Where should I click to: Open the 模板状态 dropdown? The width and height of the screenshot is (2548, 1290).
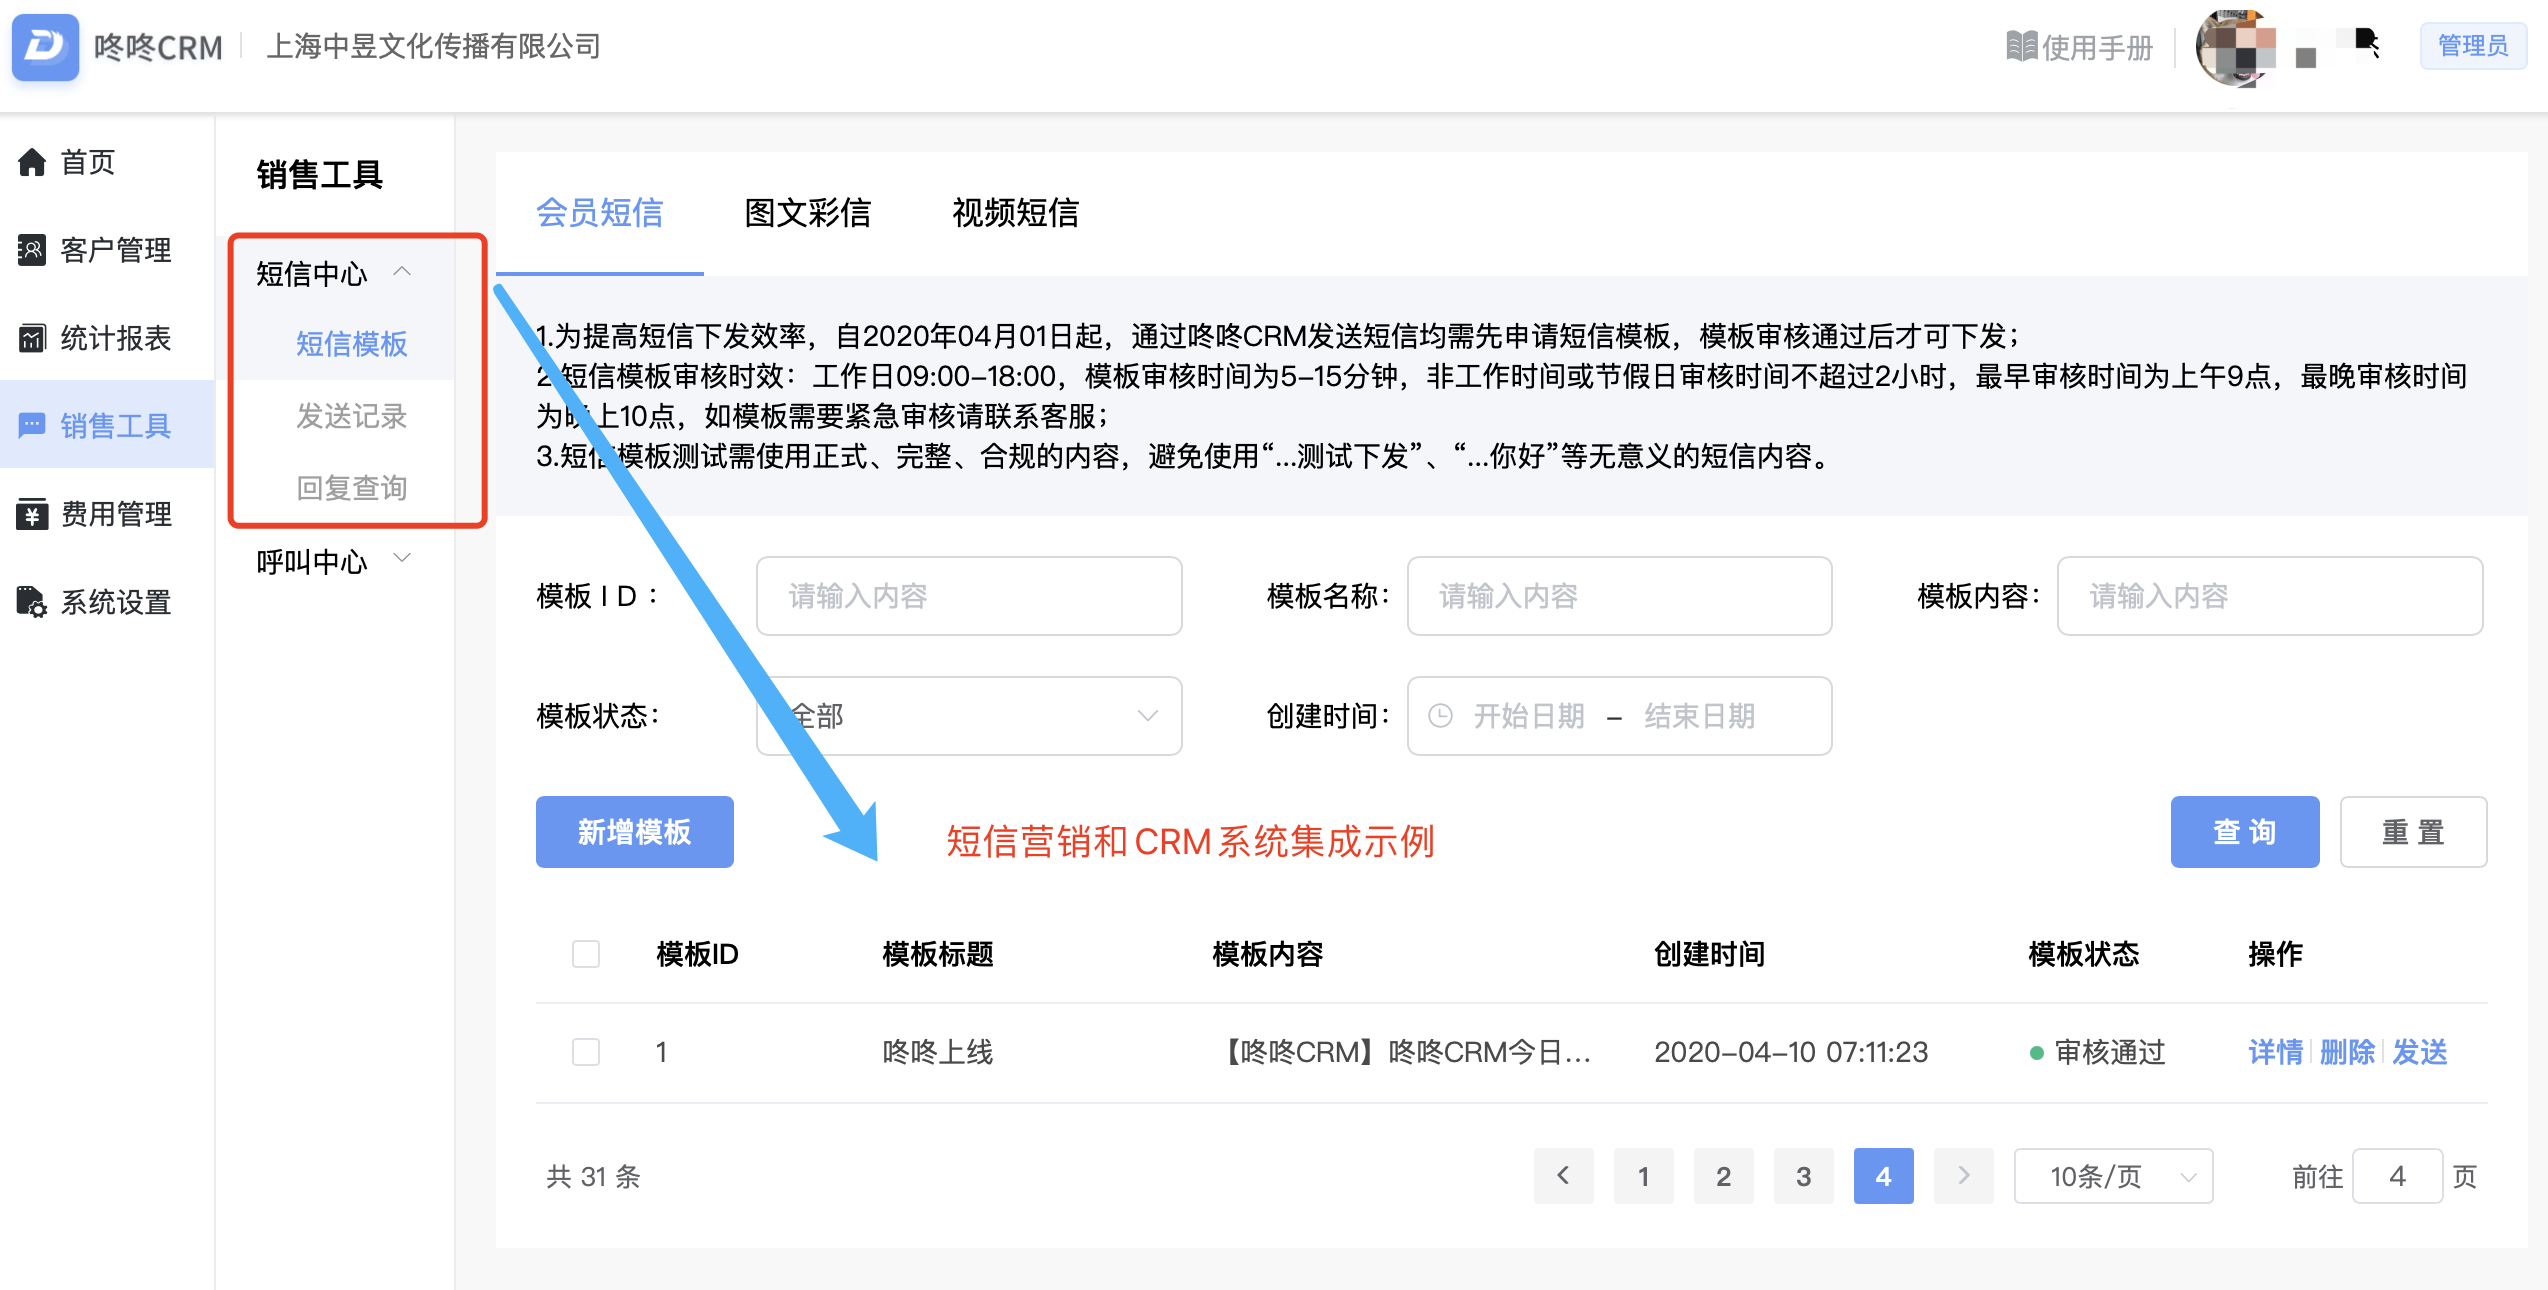(x=969, y=716)
